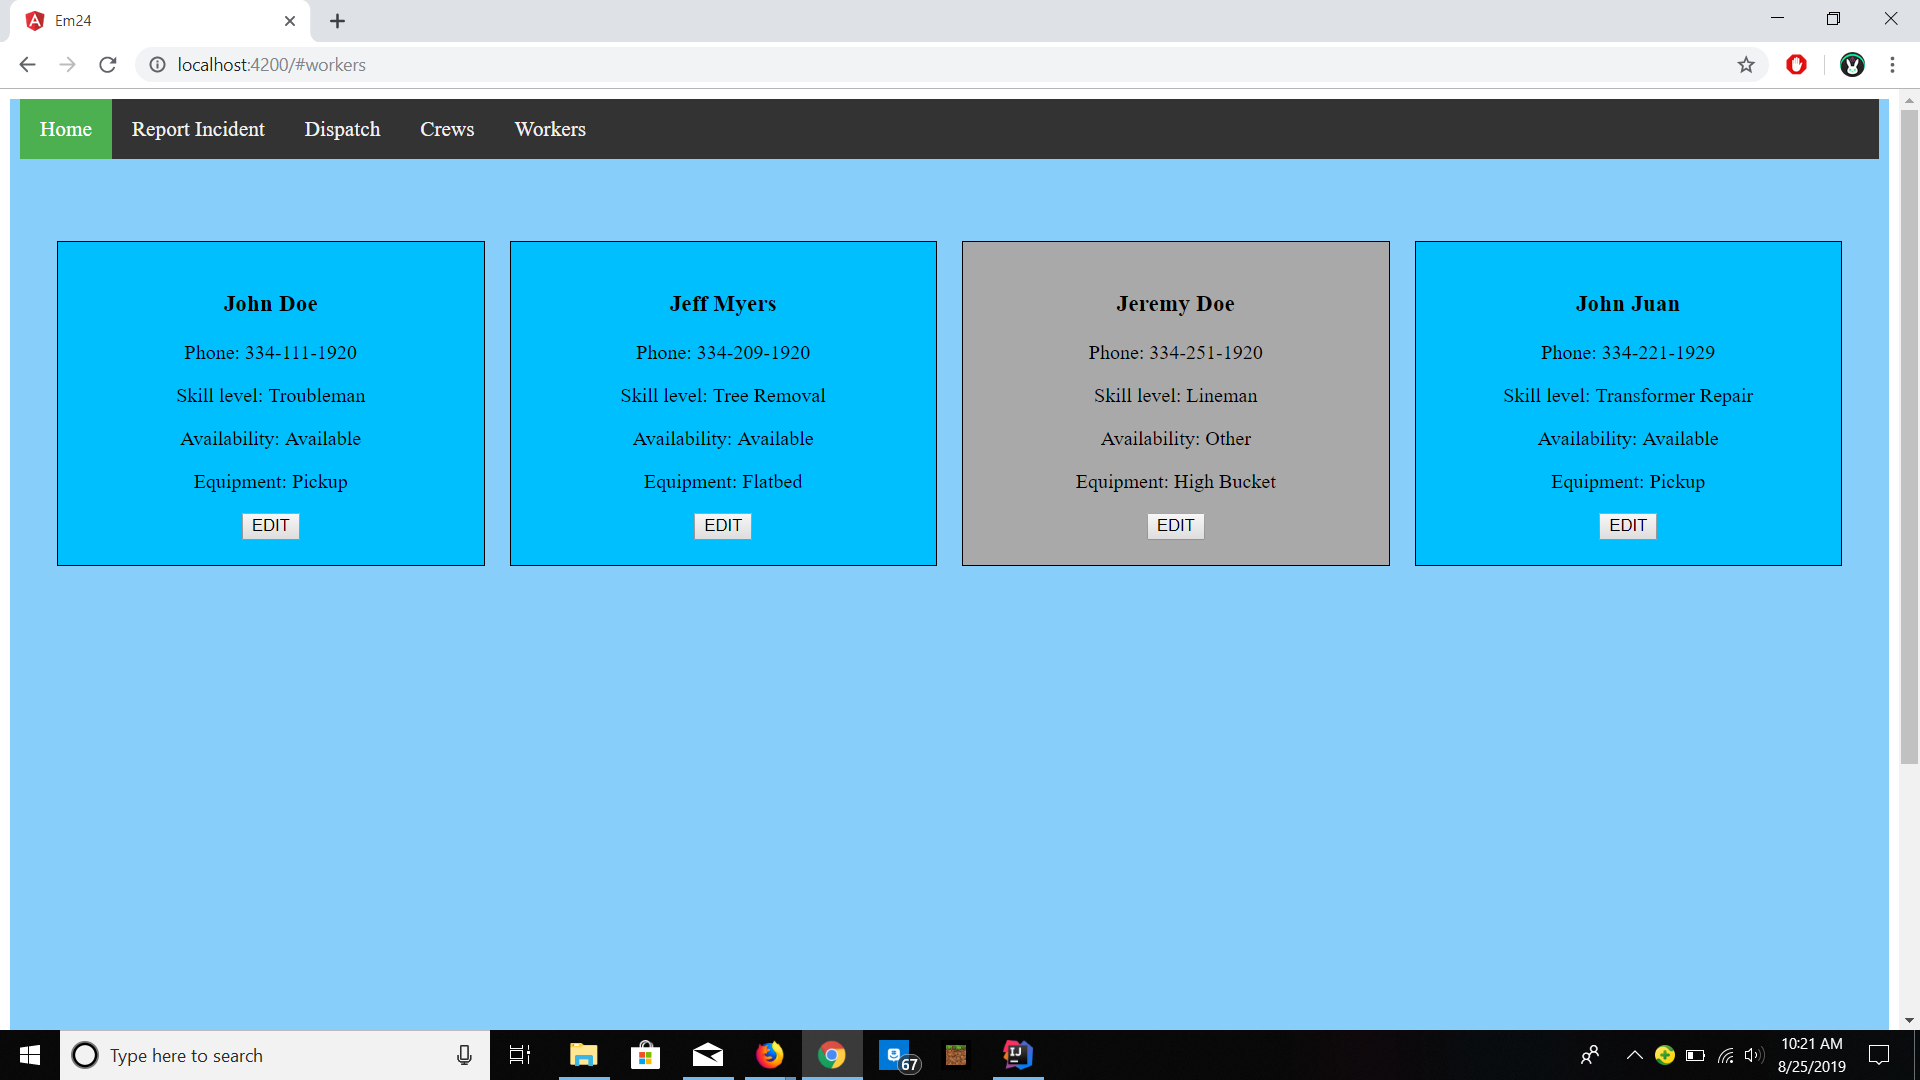Viewport: 1920px width, 1080px height.
Task: Open Firefox from the taskbar
Action: coord(769,1055)
